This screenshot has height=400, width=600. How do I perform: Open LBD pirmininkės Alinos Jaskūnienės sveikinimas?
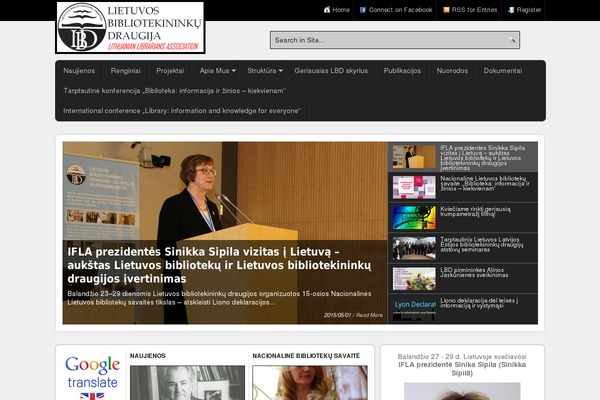pos(474,273)
